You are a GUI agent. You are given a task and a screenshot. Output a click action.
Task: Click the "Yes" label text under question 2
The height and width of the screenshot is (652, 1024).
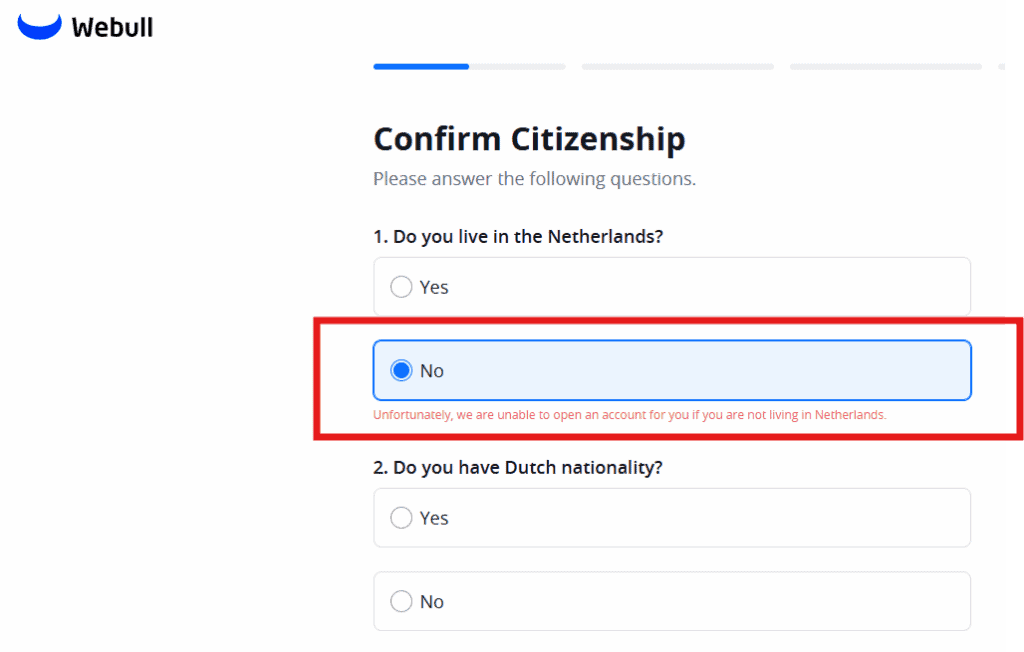tap(434, 518)
